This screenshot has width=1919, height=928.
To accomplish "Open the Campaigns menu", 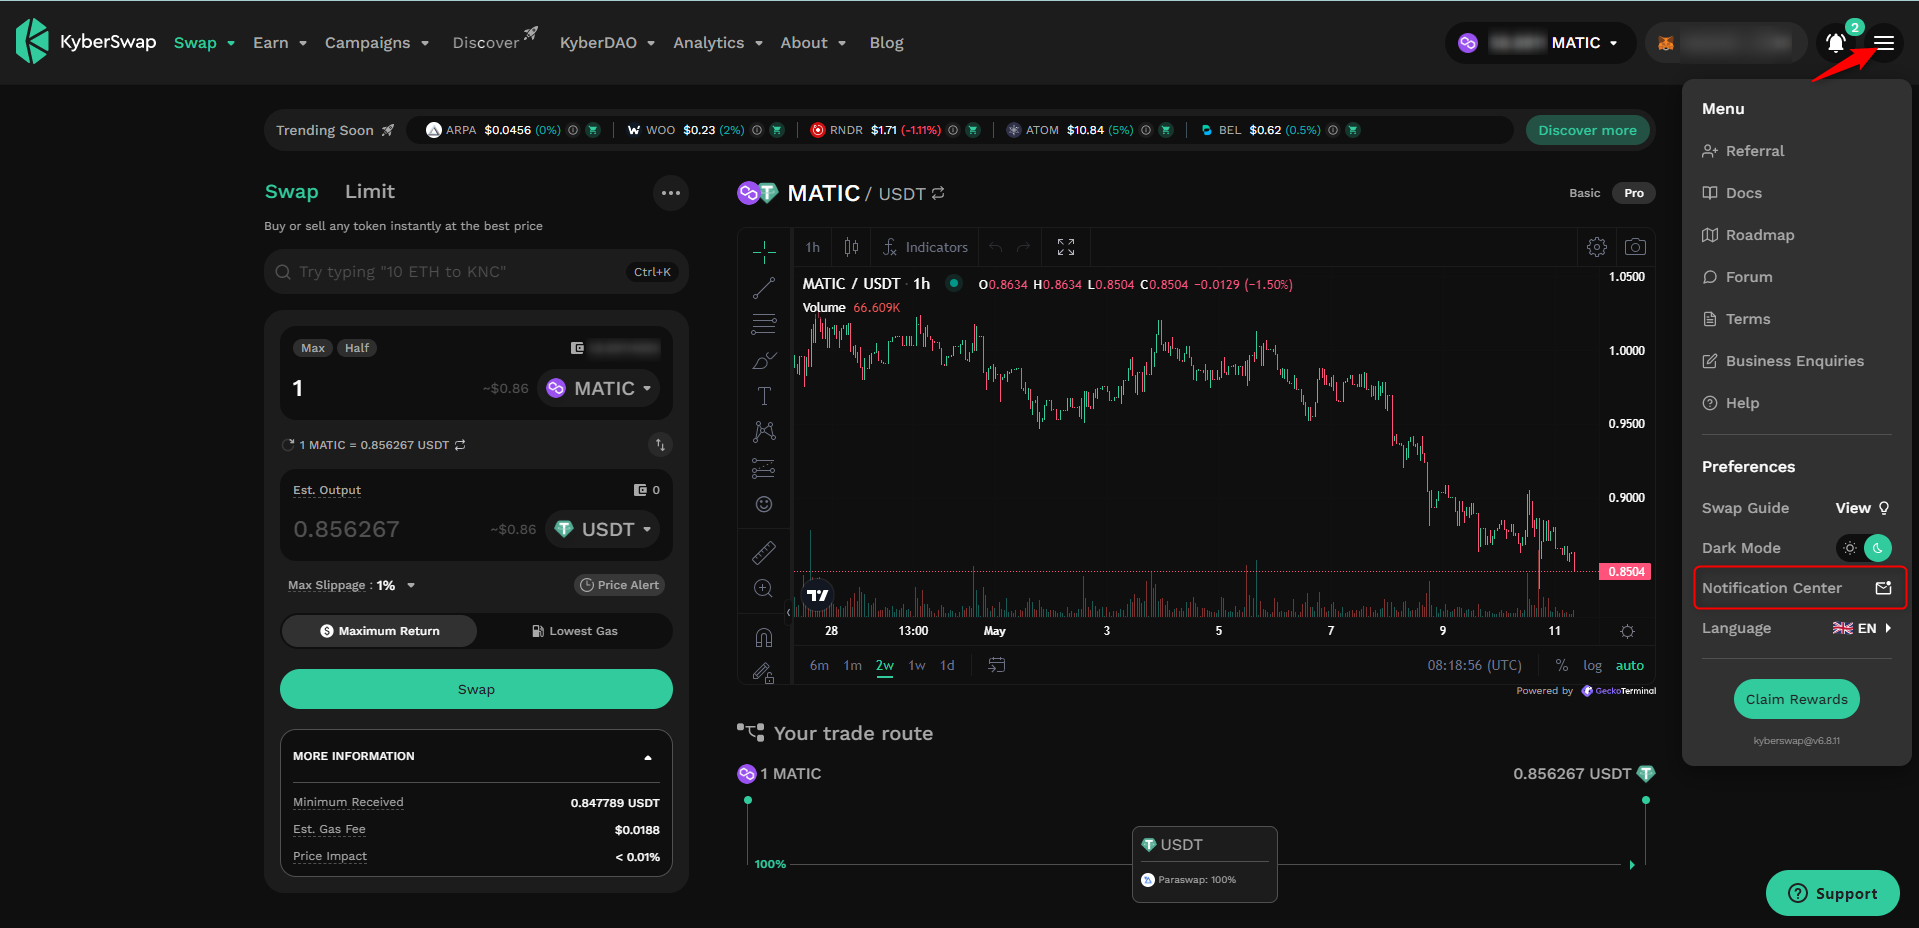I will [377, 43].
